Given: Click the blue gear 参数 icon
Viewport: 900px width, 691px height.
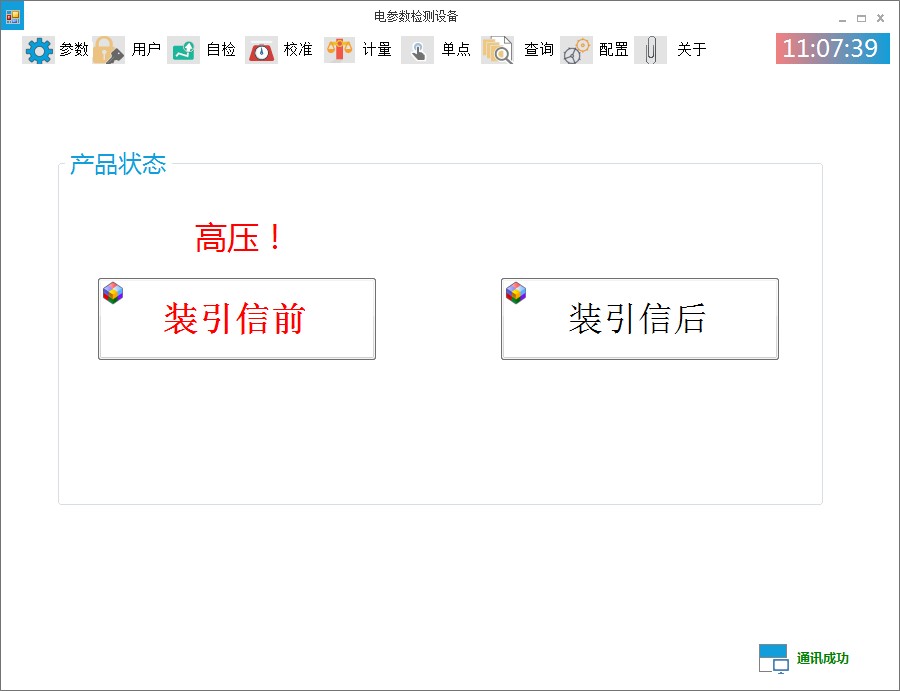Looking at the screenshot, I should [39, 50].
